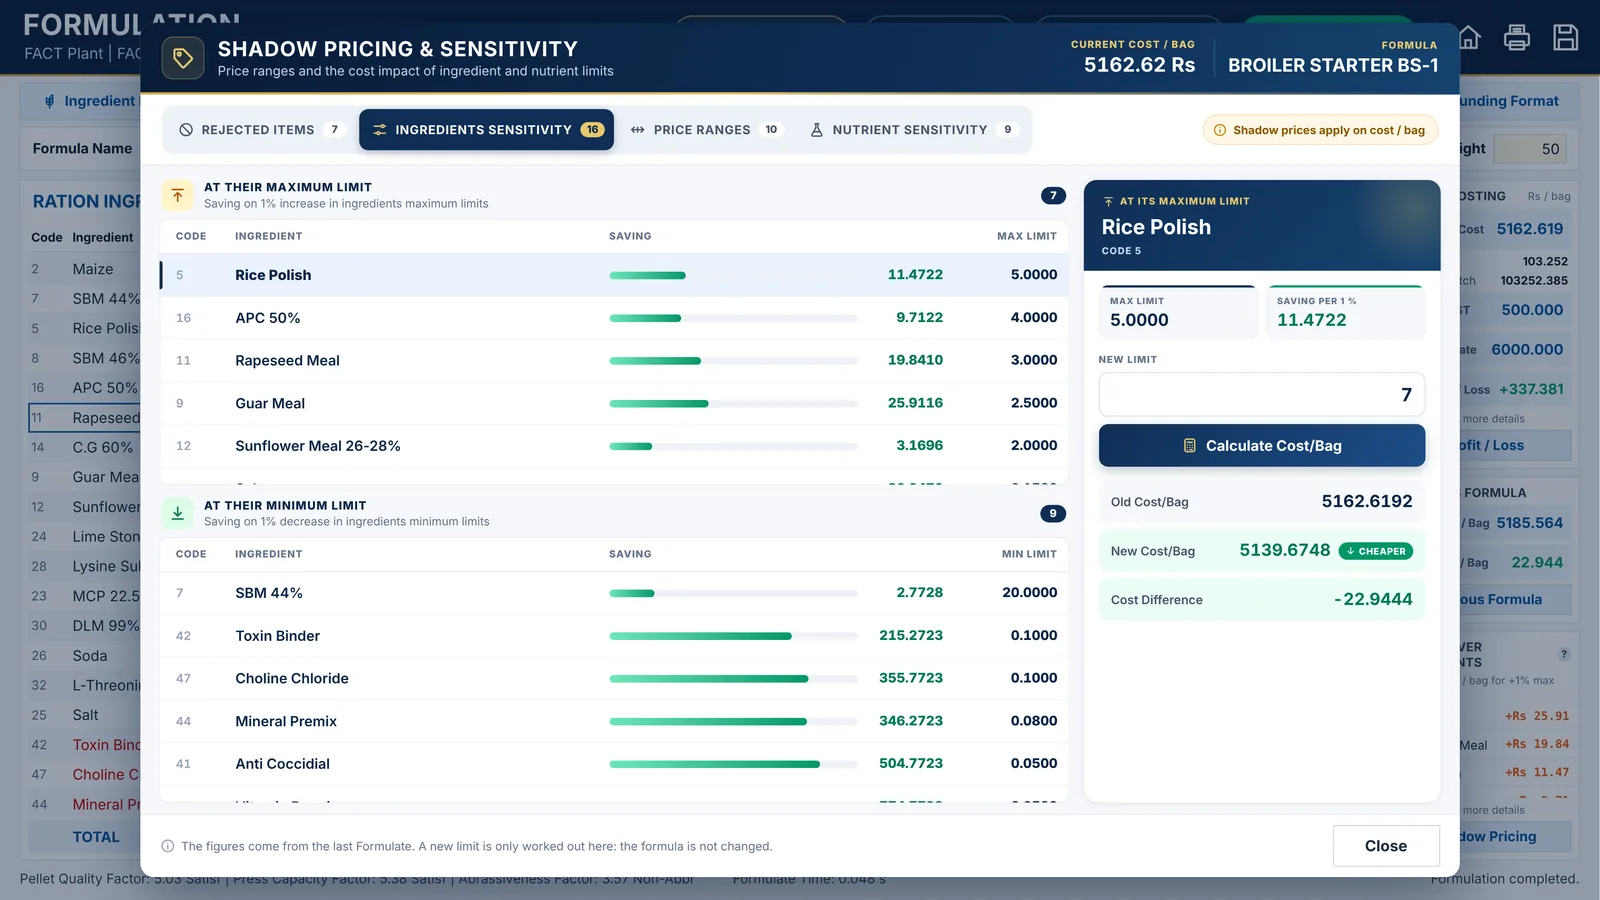The image size is (1600, 900).
Task: Switch to Rejected Items tab
Action: pos(262,130)
